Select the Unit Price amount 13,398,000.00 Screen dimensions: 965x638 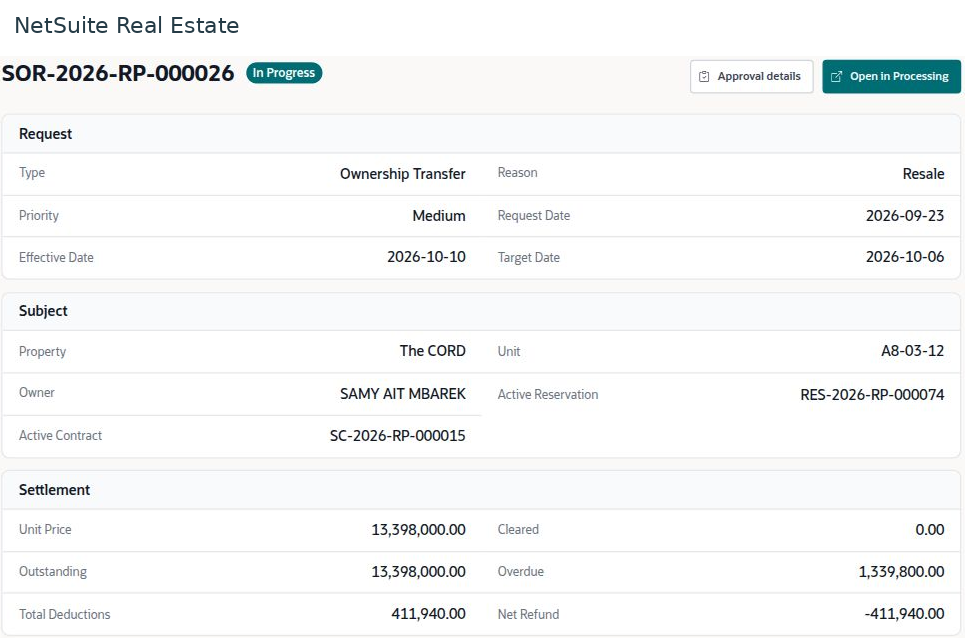[418, 530]
